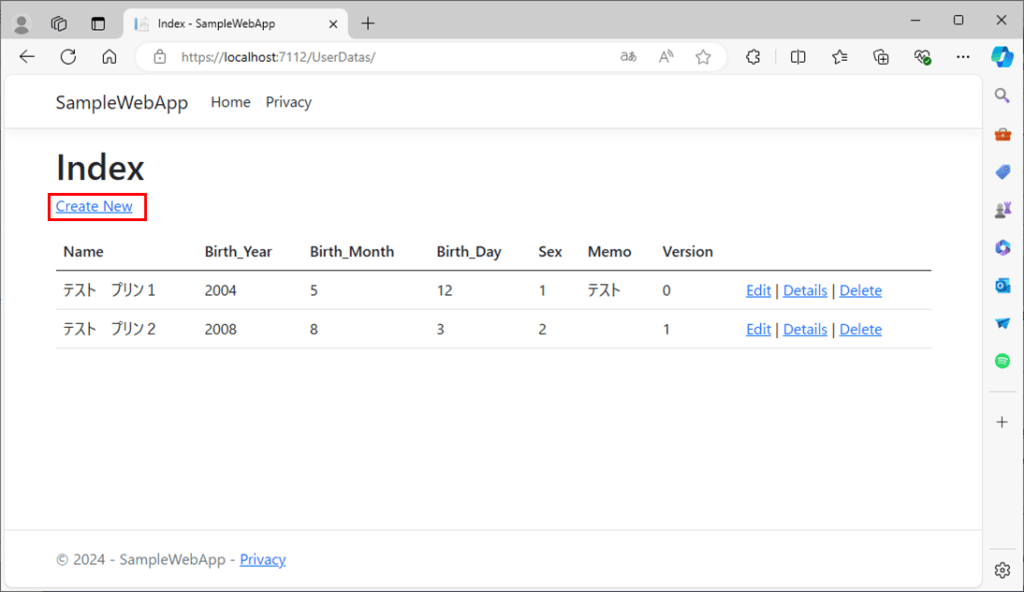Click the Create New link
The image size is (1024, 592).
[94, 206]
